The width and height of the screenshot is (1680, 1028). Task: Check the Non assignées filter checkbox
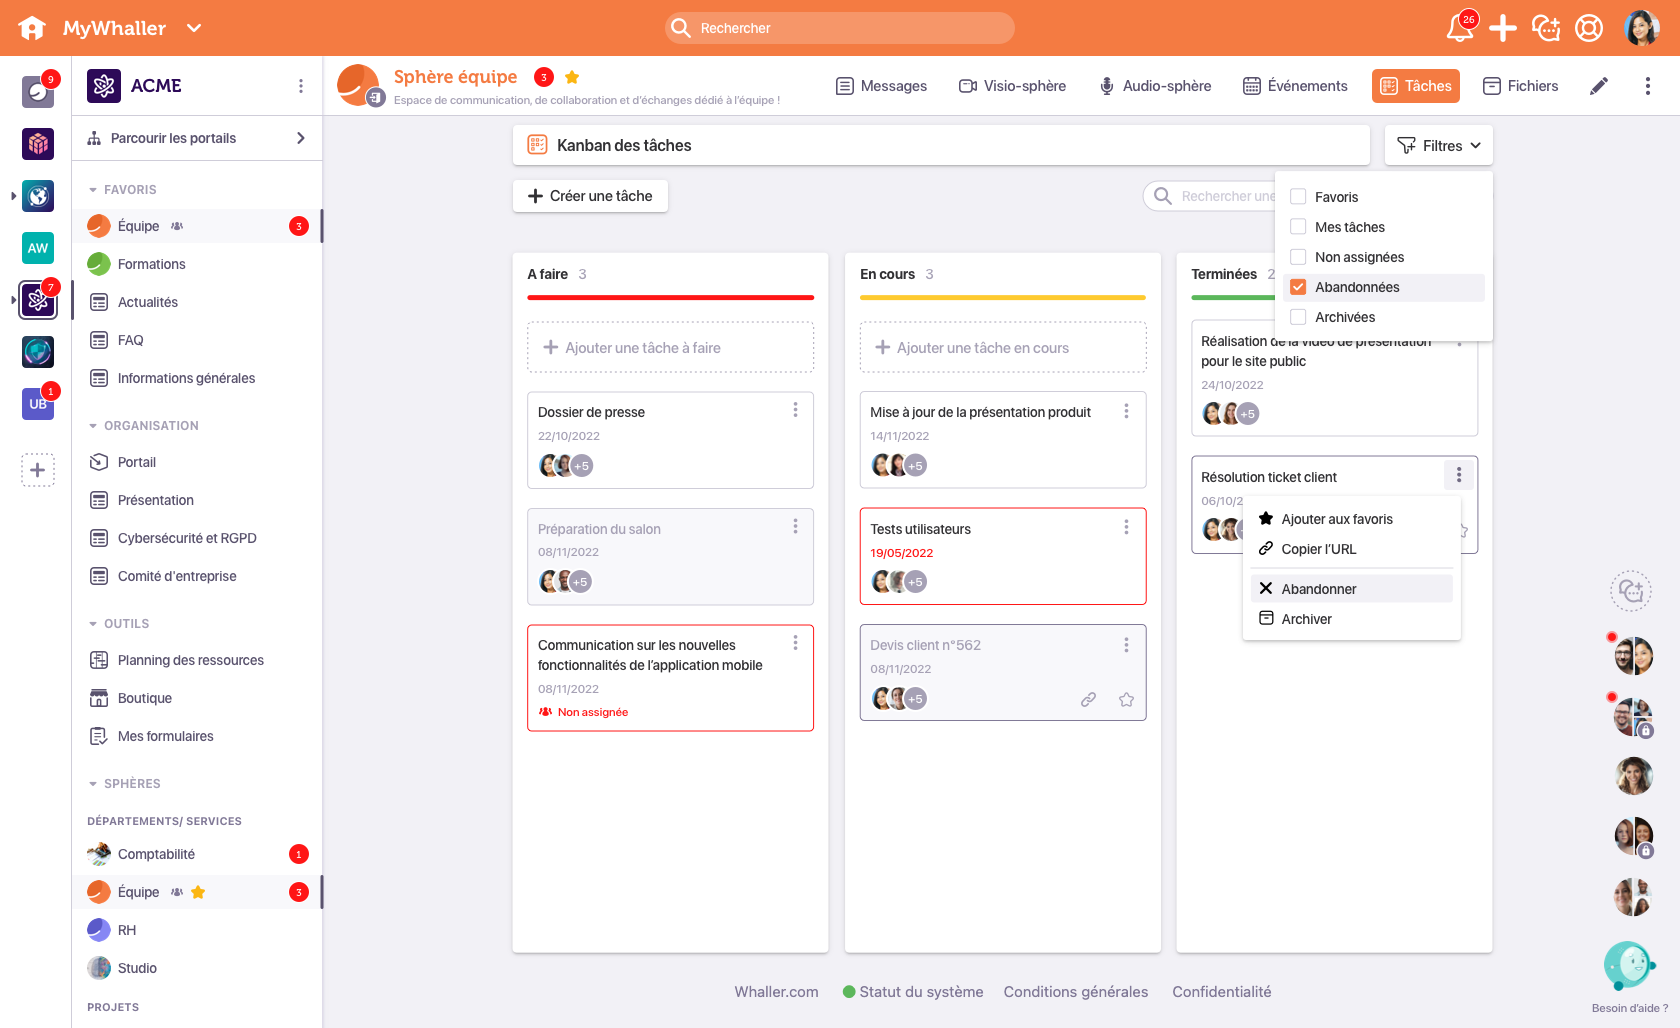pos(1298,257)
